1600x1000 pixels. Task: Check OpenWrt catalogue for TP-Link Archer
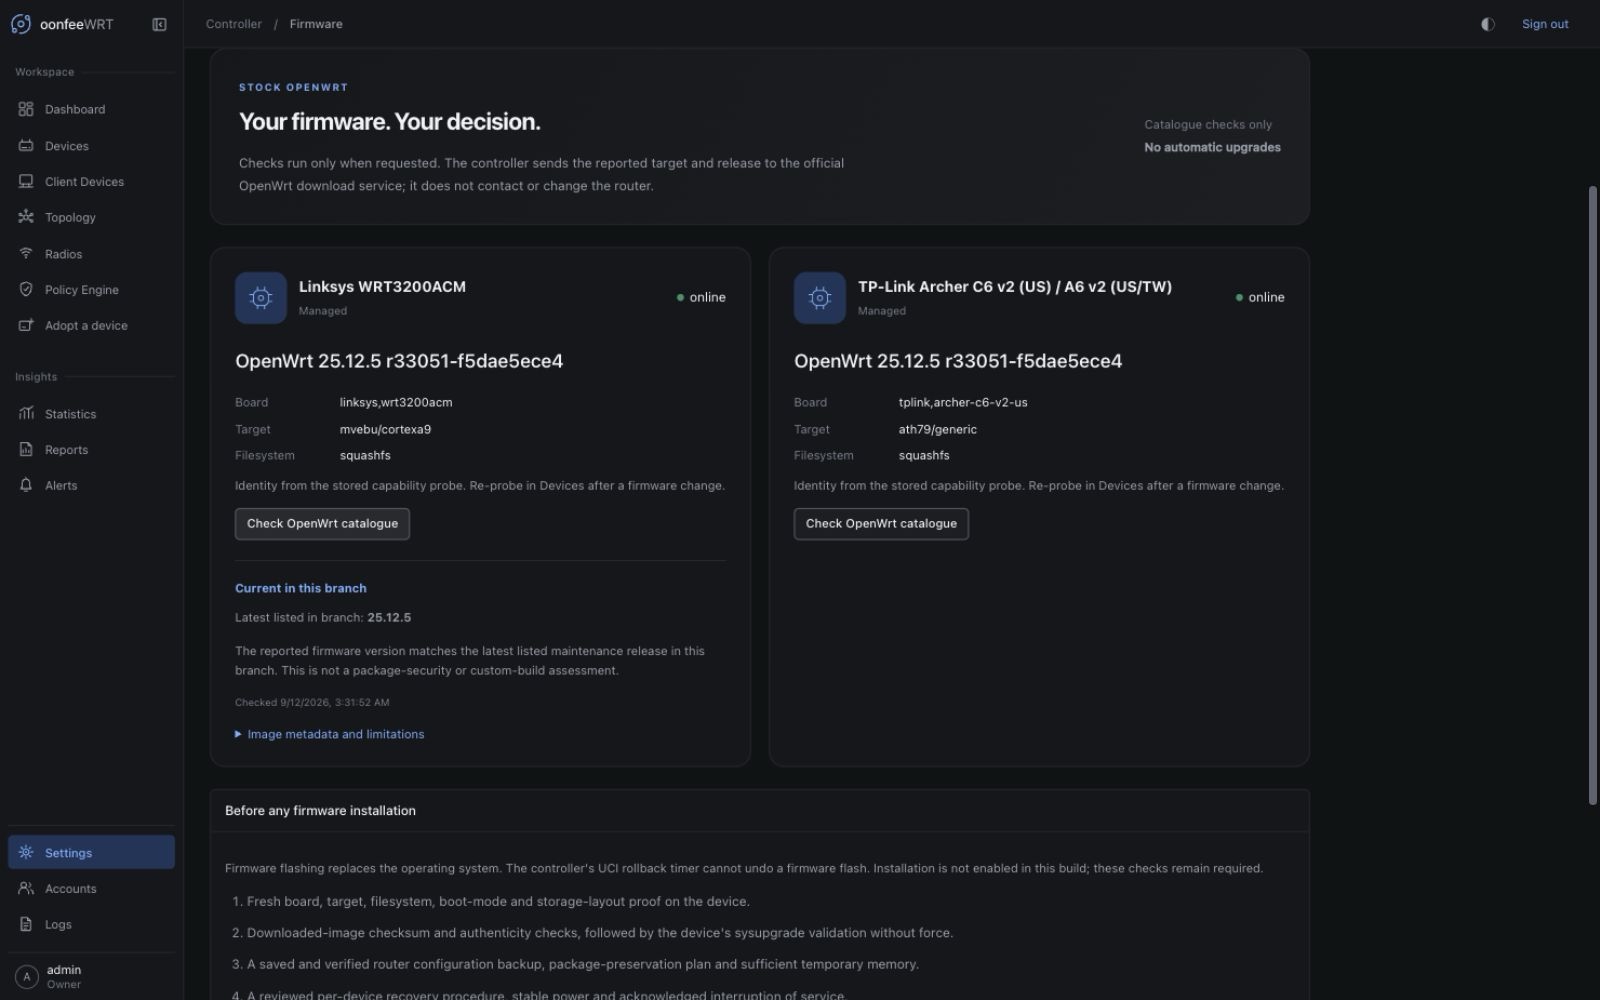point(881,524)
